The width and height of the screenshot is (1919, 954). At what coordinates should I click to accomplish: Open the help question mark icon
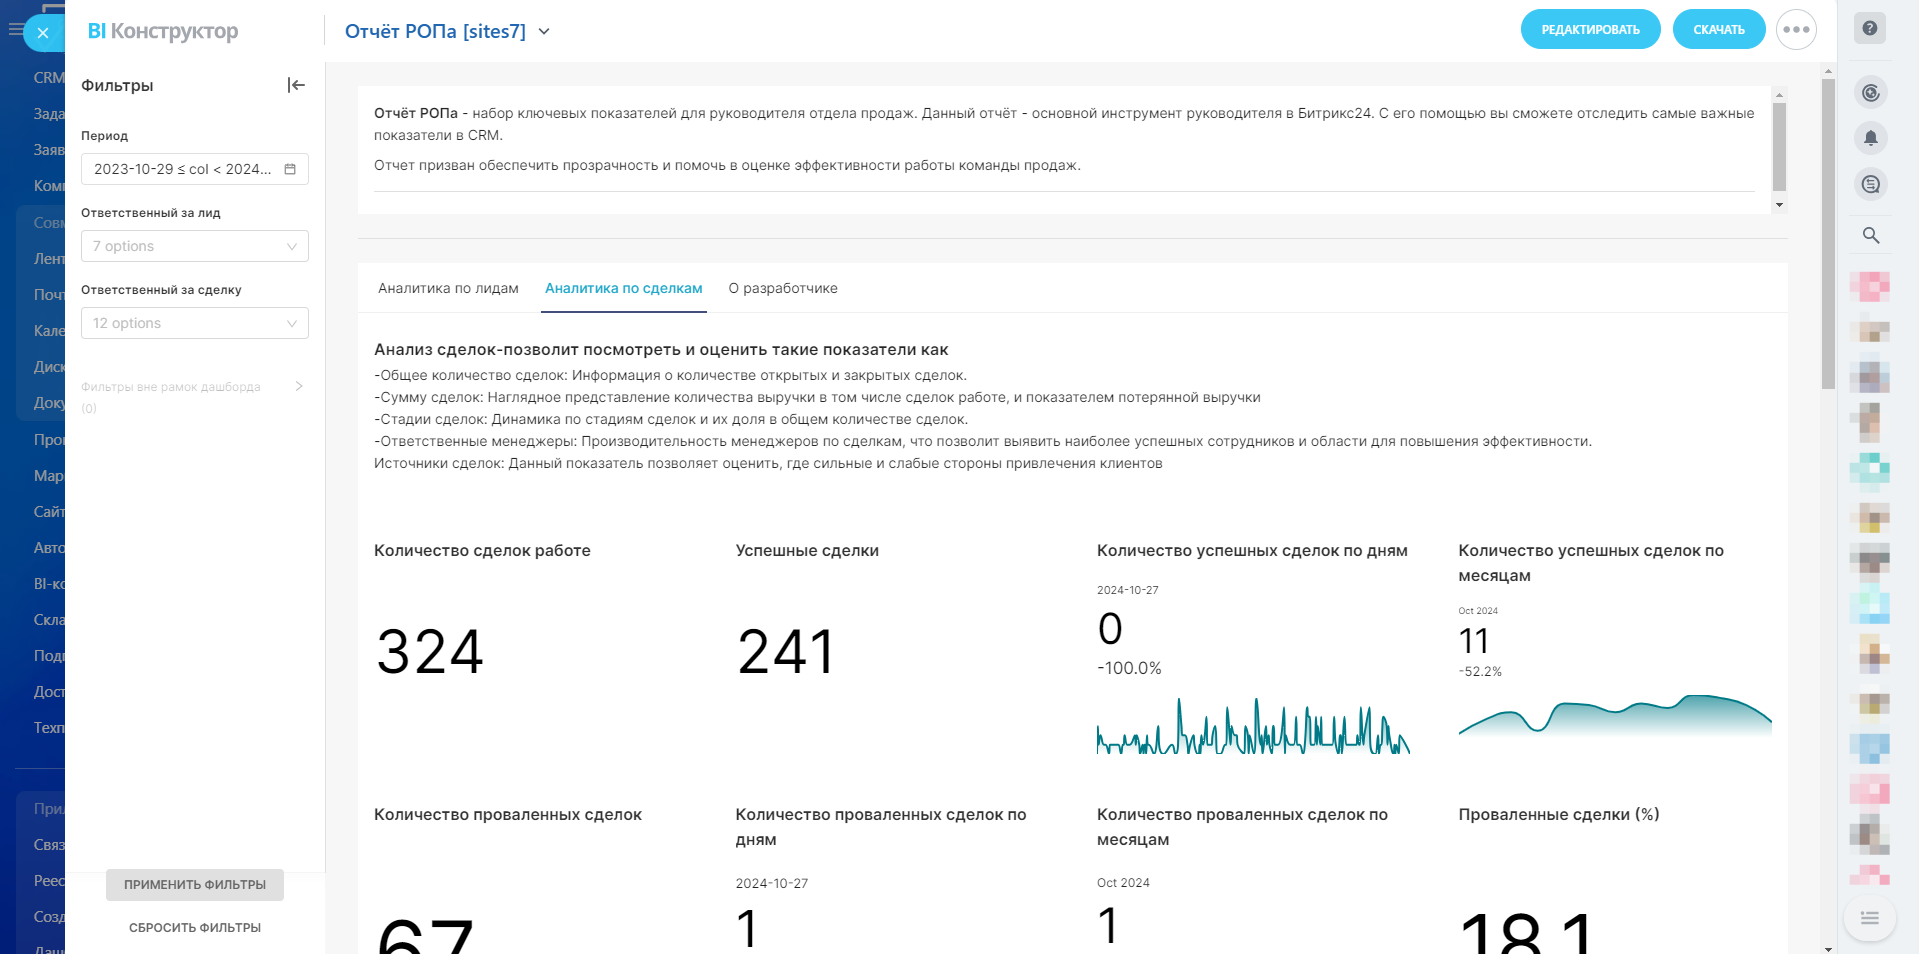click(x=1869, y=29)
